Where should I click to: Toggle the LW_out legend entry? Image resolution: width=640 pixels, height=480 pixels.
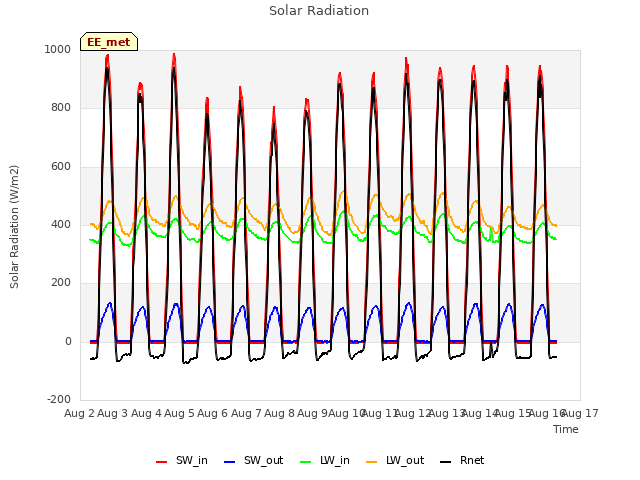pyautogui.click(x=395, y=461)
